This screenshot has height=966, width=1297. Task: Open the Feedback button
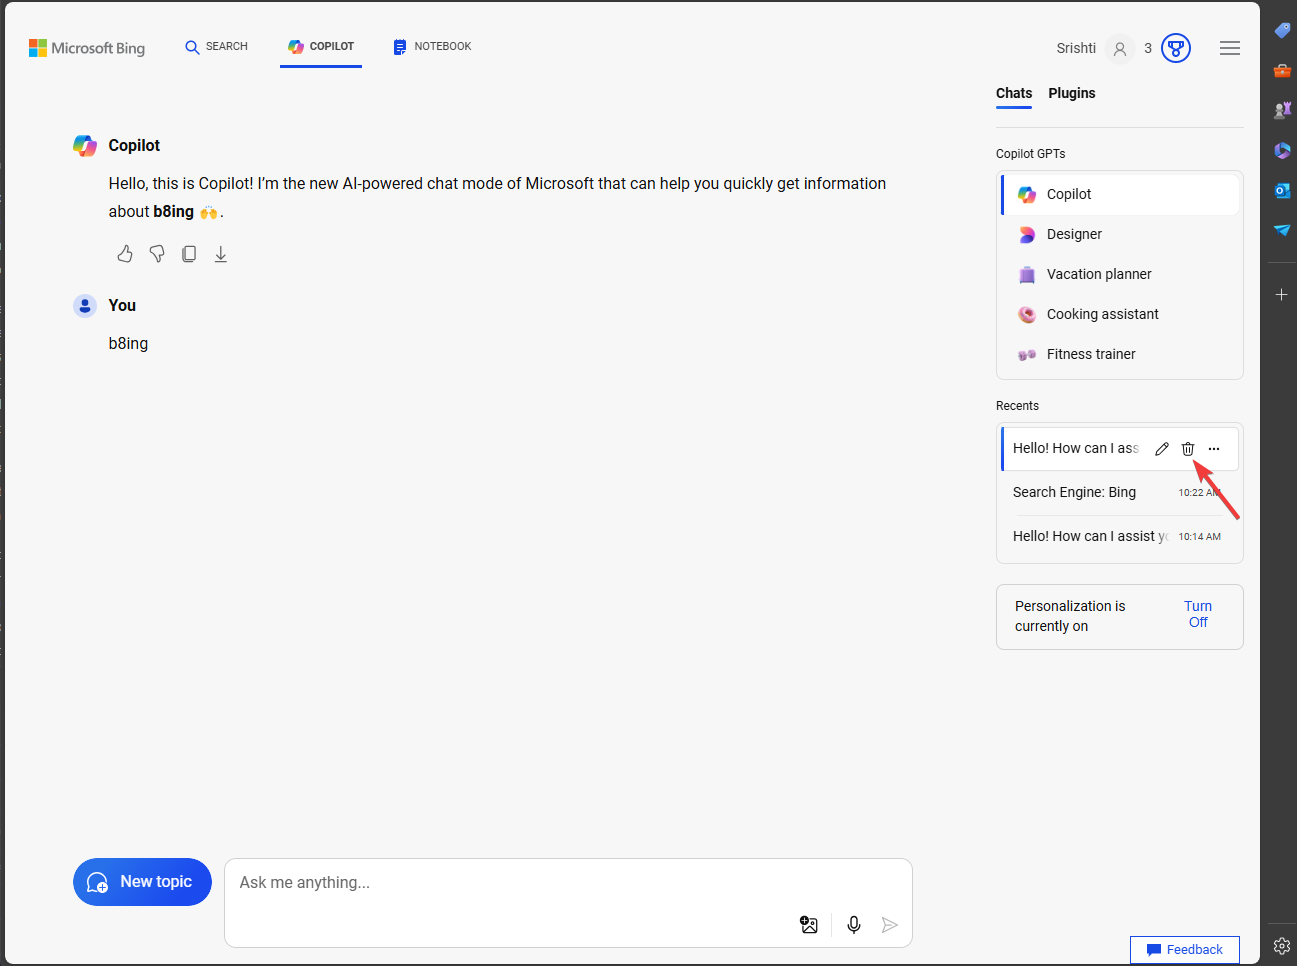(1185, 950)
